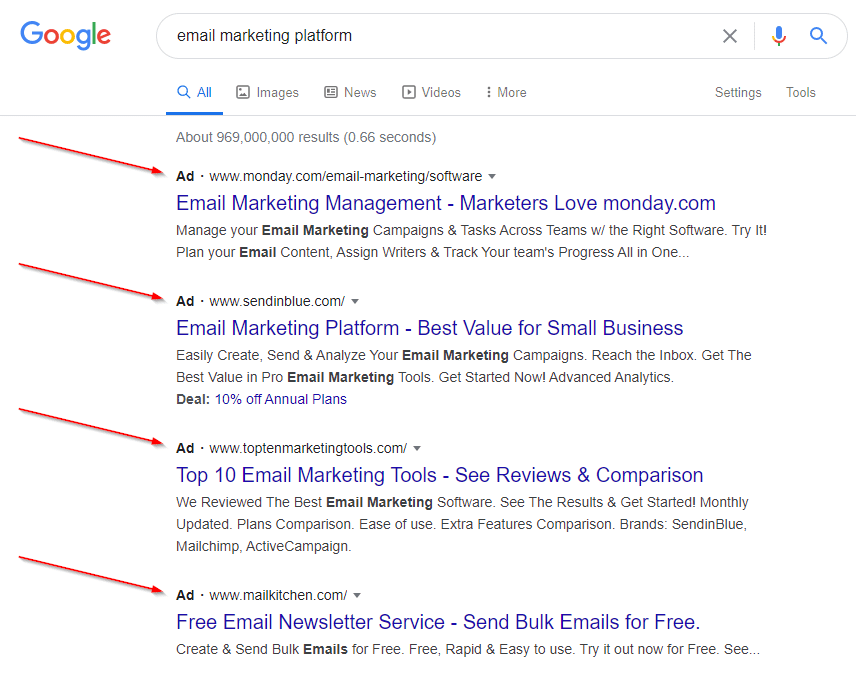Screen dimensions: 856x677
Task: Open the More search options menu
Action: click(506, 92)
